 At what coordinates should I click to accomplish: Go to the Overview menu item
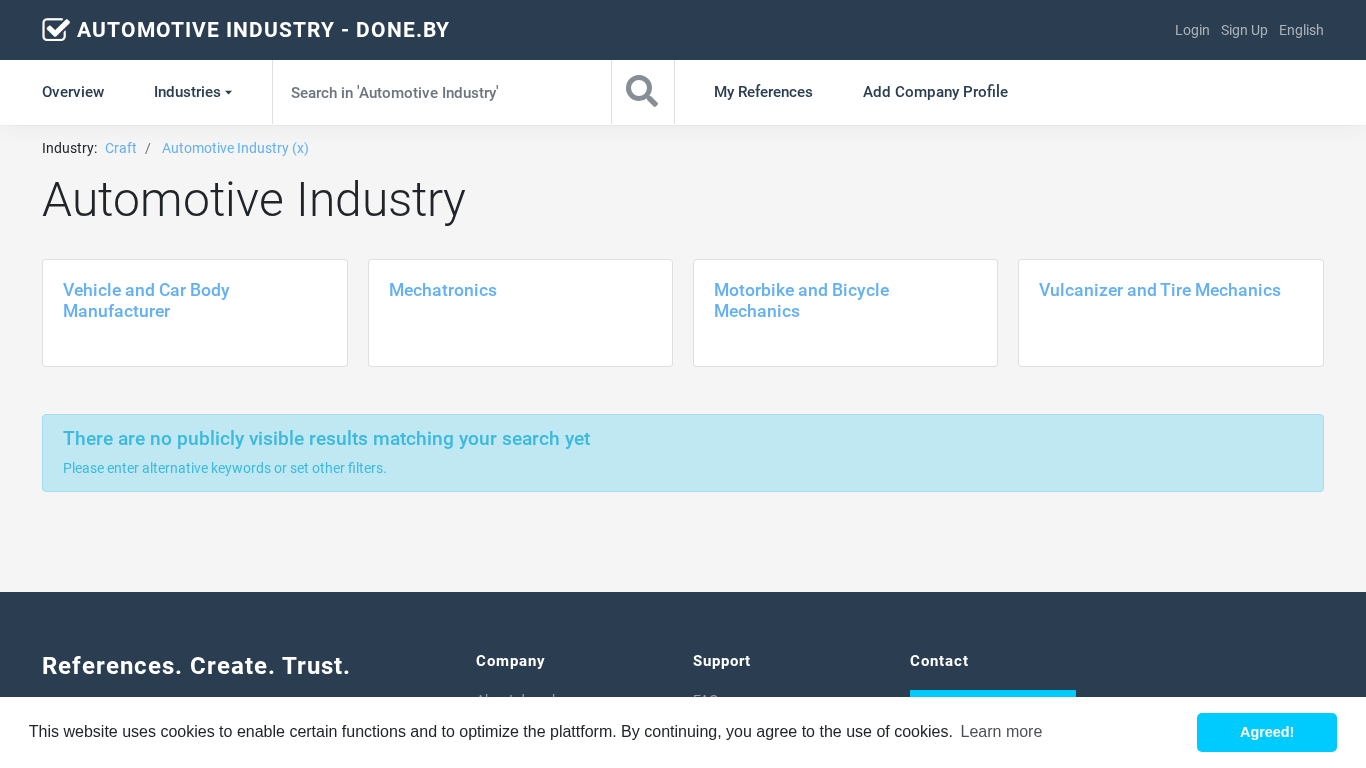pos(73,92)
